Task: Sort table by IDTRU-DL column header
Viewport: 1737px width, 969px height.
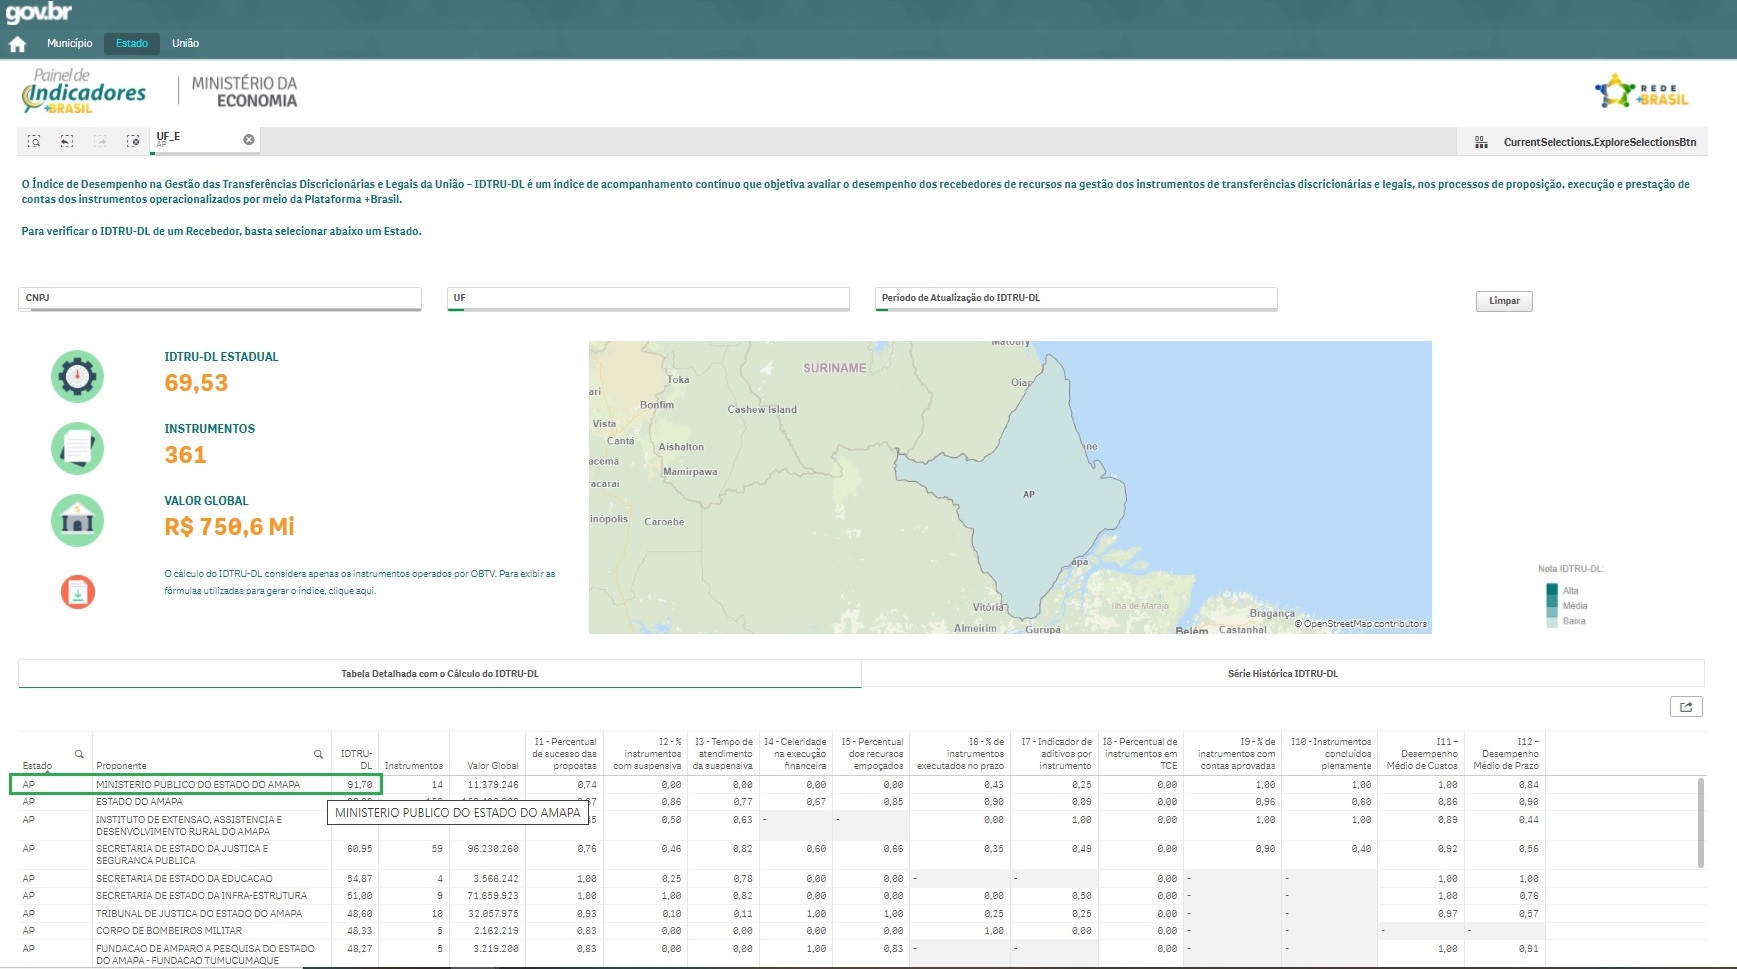Action: 356,759
